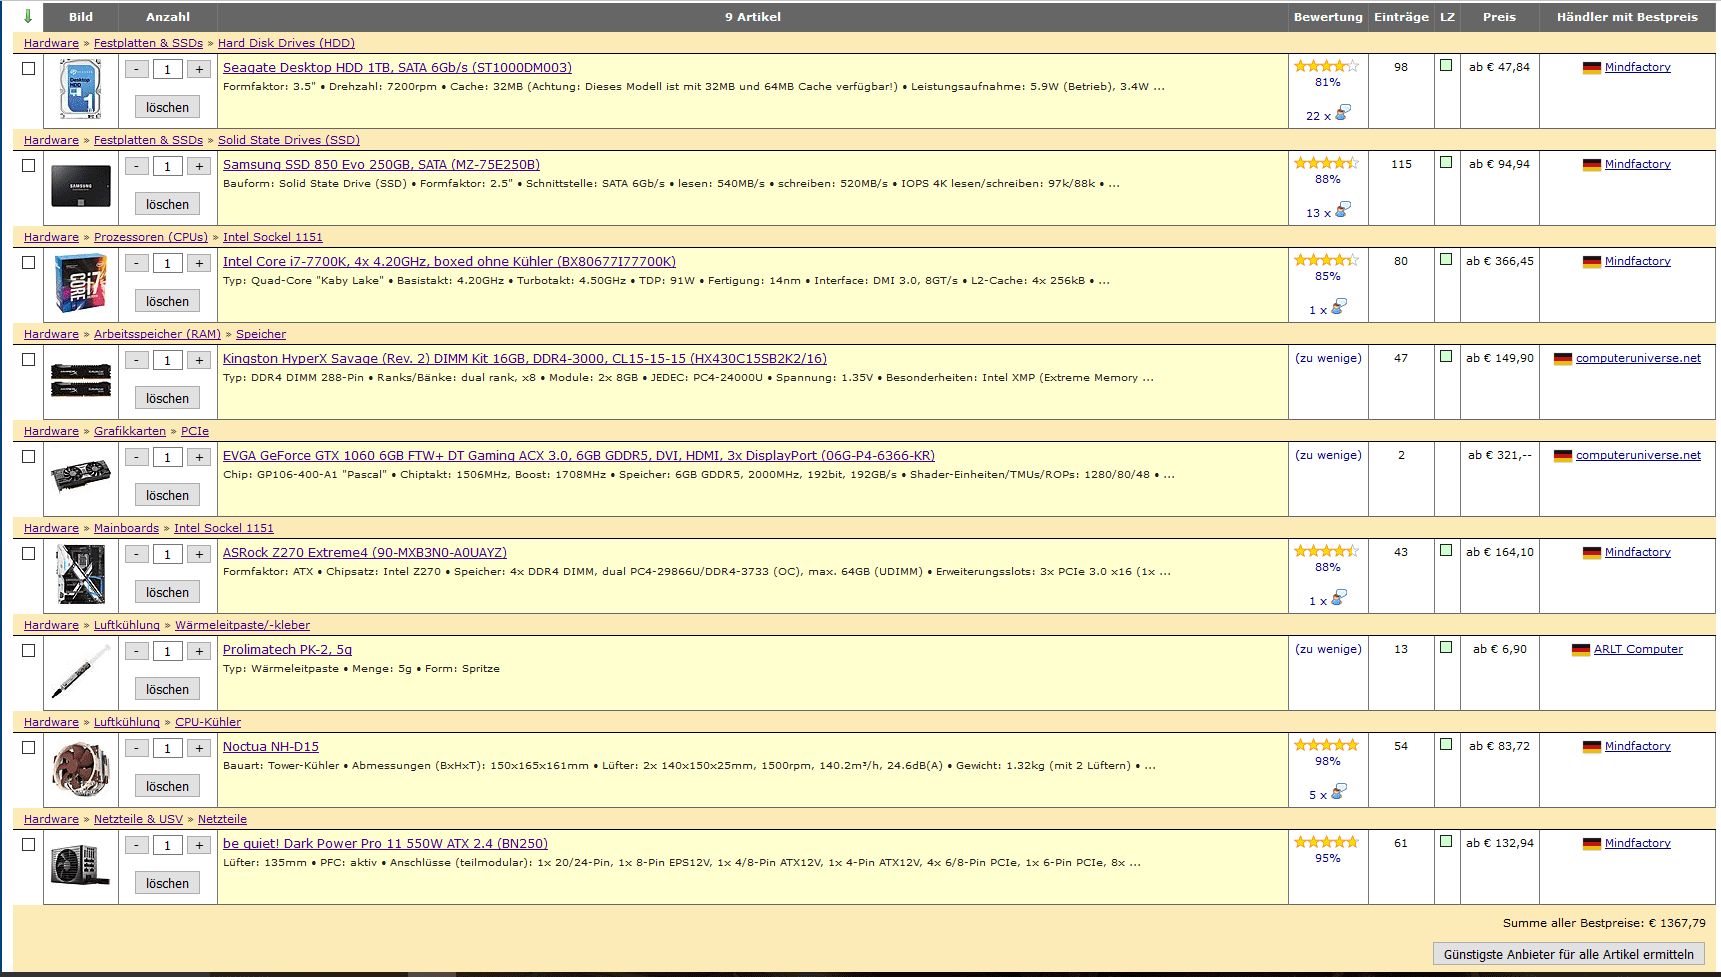1721x977 pixels.
Task: Click the German flag in the EVGA GeForce row
Action: (x=1563, y=456)
